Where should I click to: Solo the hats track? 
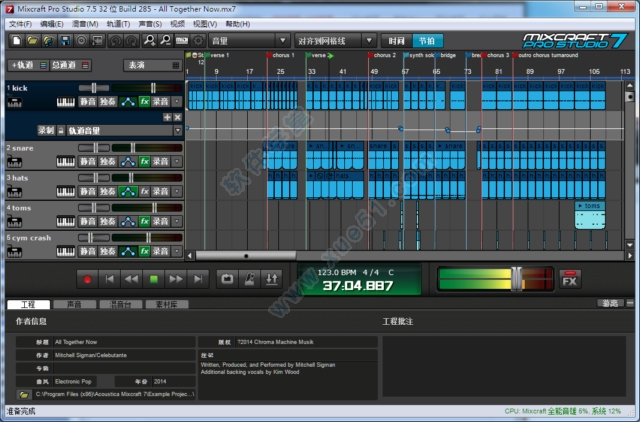pyautogui.click(x=108, y=191)
